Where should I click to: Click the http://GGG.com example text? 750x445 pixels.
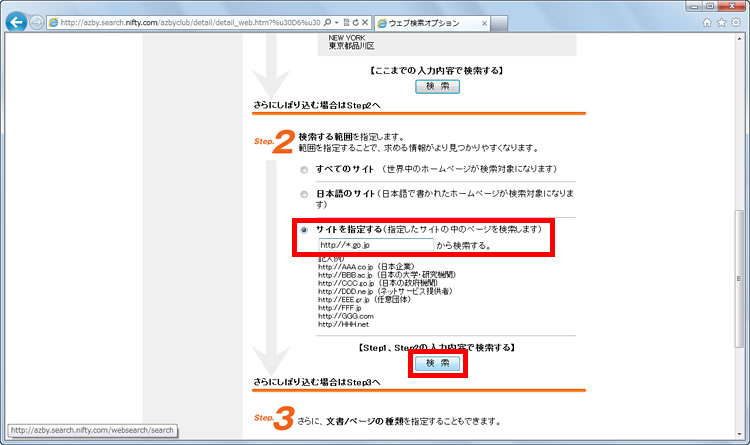(x=346, y=316)
